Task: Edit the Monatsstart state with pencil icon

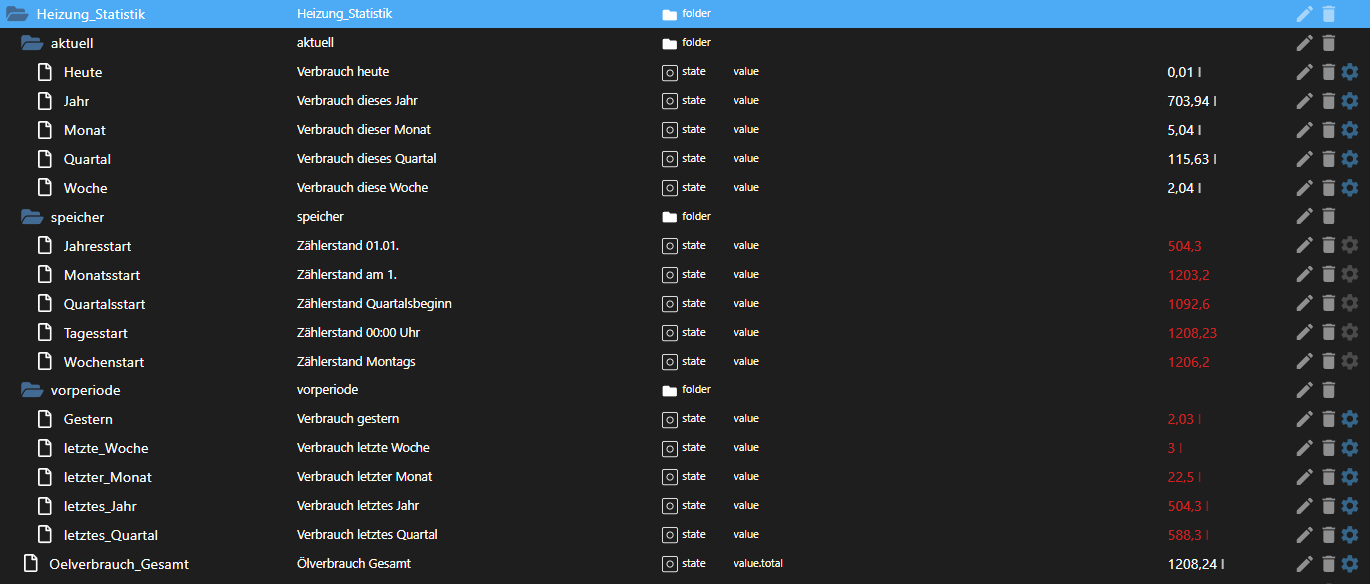Action: pyautogui.click(x=1304, y=274)
